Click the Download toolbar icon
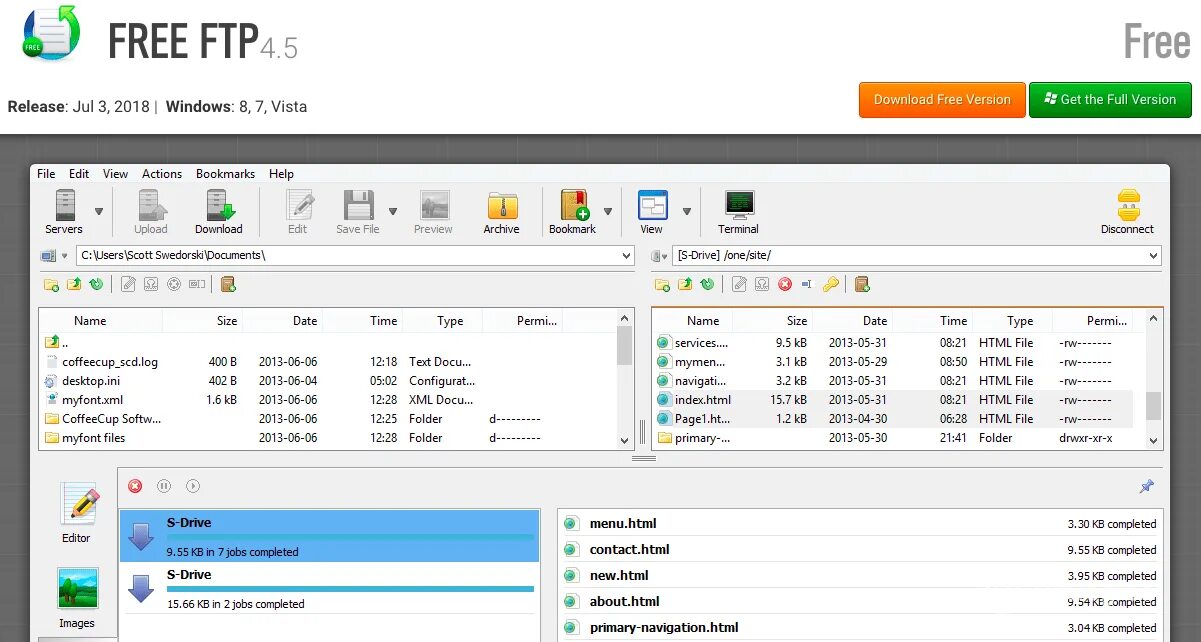Viewport: 1201px width, 642px height. point(219,205)
